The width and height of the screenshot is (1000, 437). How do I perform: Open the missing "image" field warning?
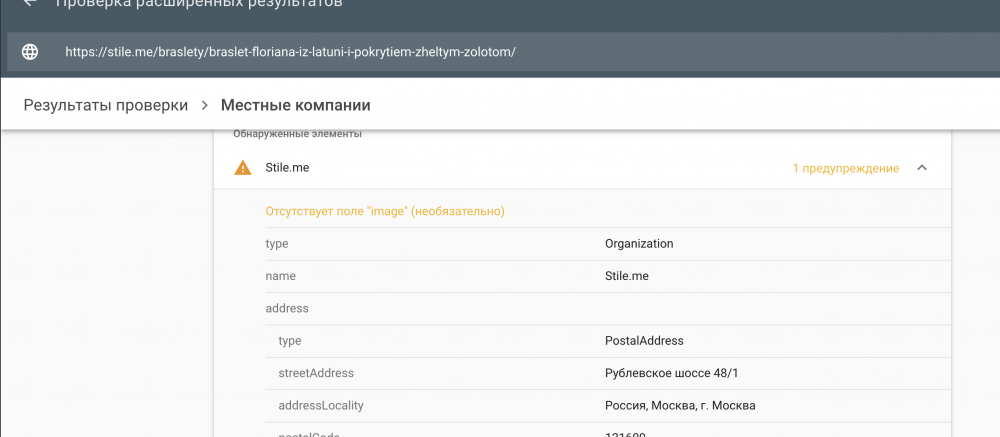[384, 211]
